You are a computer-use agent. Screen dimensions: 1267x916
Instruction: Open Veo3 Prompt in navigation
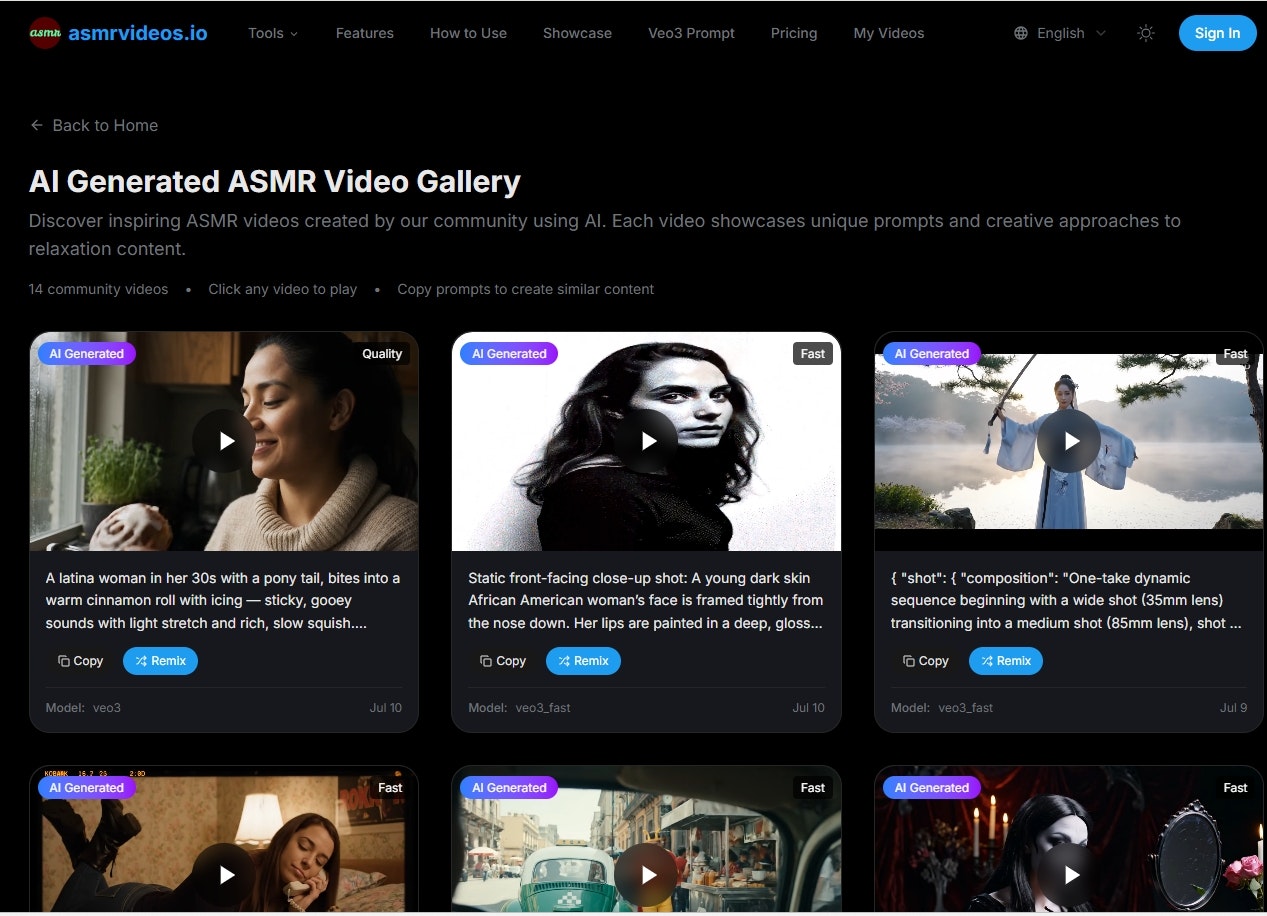click(x=691, y=33)
